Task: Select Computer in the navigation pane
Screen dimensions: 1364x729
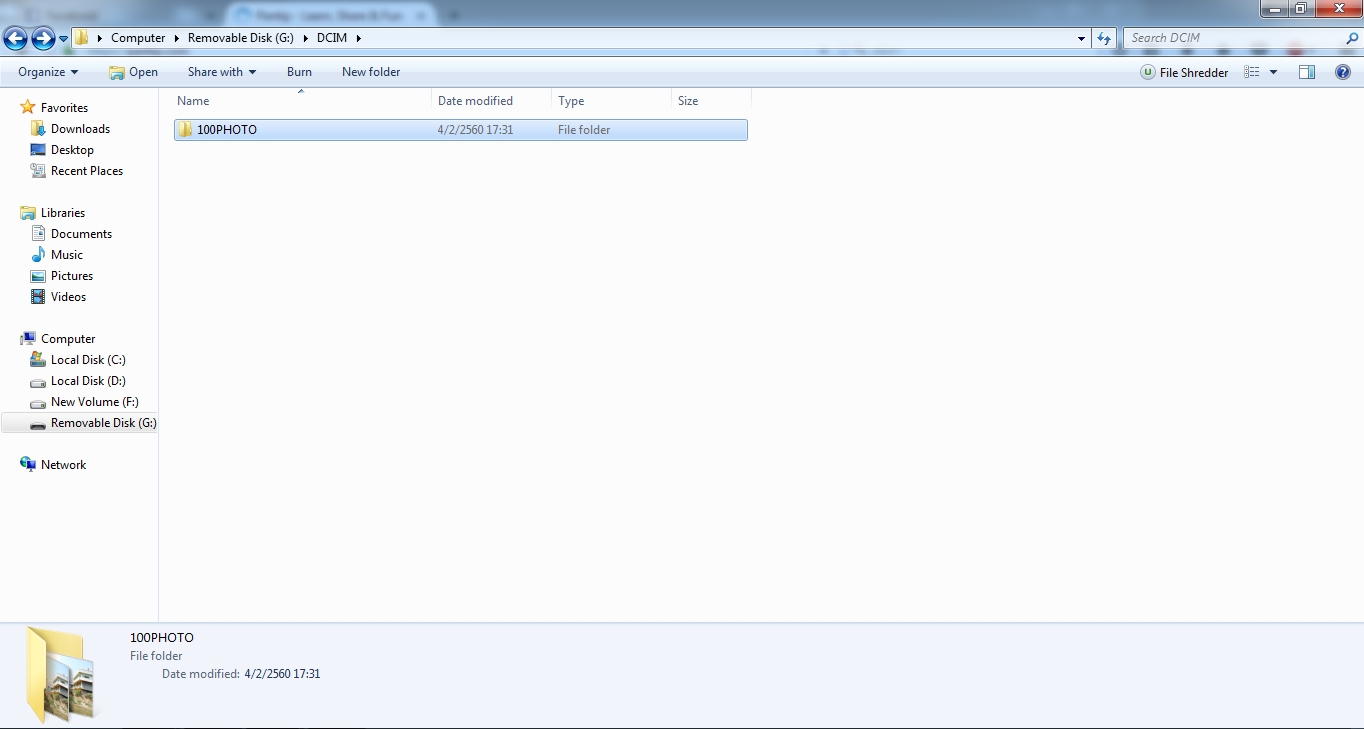Action: point(68,339)
